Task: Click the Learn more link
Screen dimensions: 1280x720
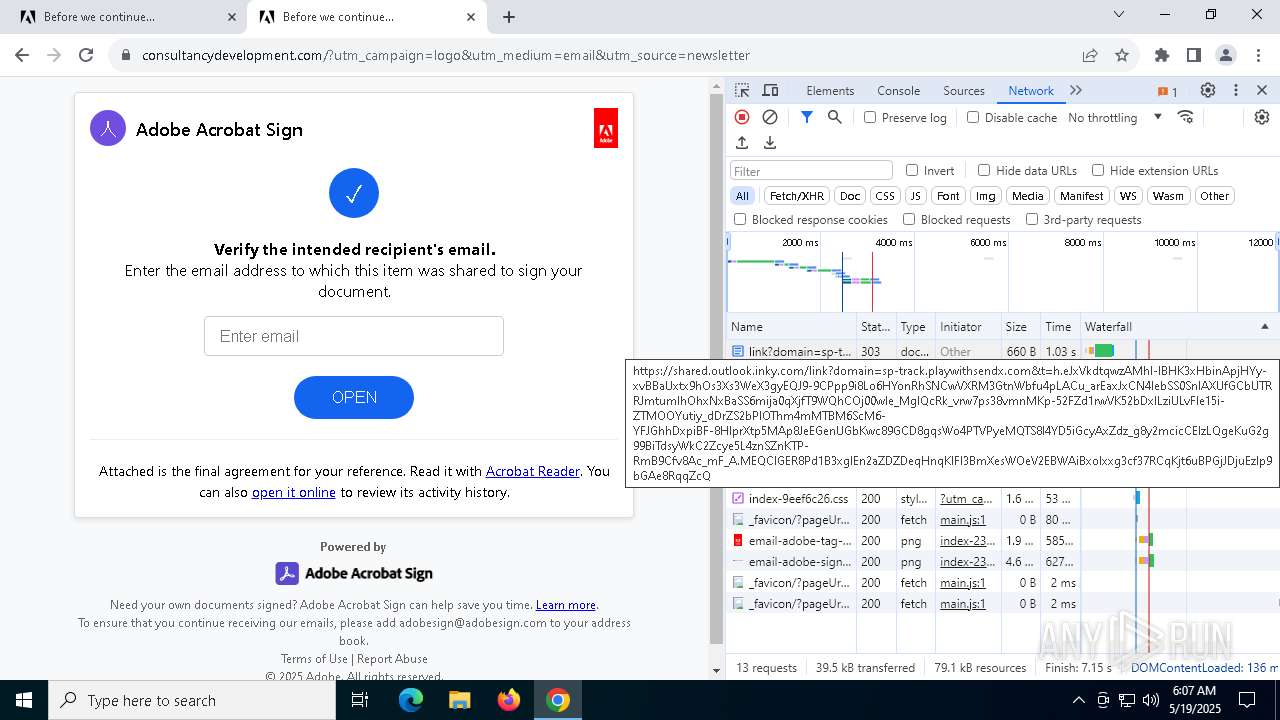Action: 566,605
